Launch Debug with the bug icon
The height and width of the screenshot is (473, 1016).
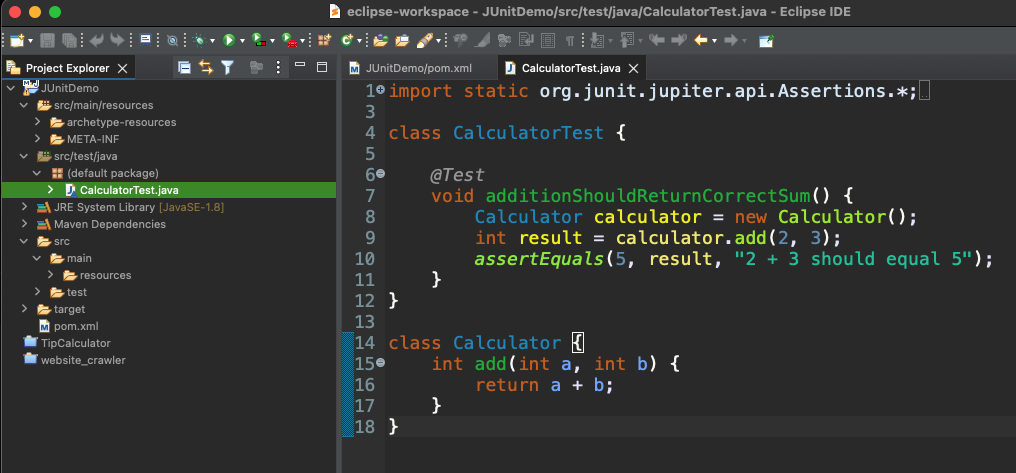(200, 41)
